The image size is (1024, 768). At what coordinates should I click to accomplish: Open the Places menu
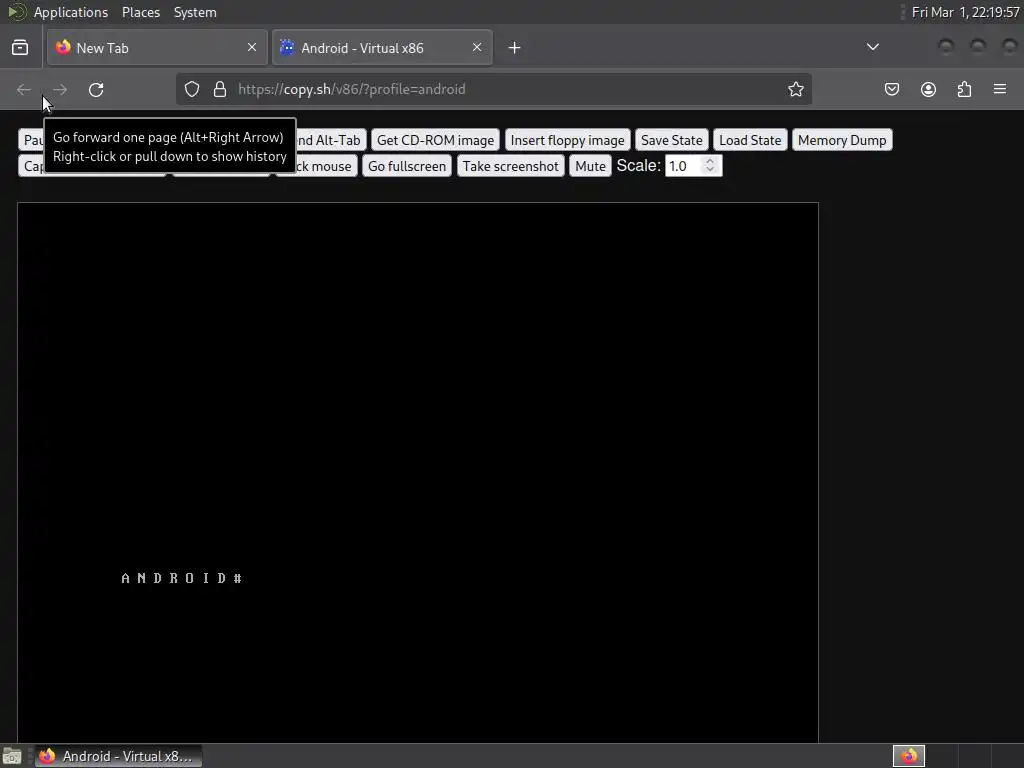pyautogui.click(x=141, y=12)
